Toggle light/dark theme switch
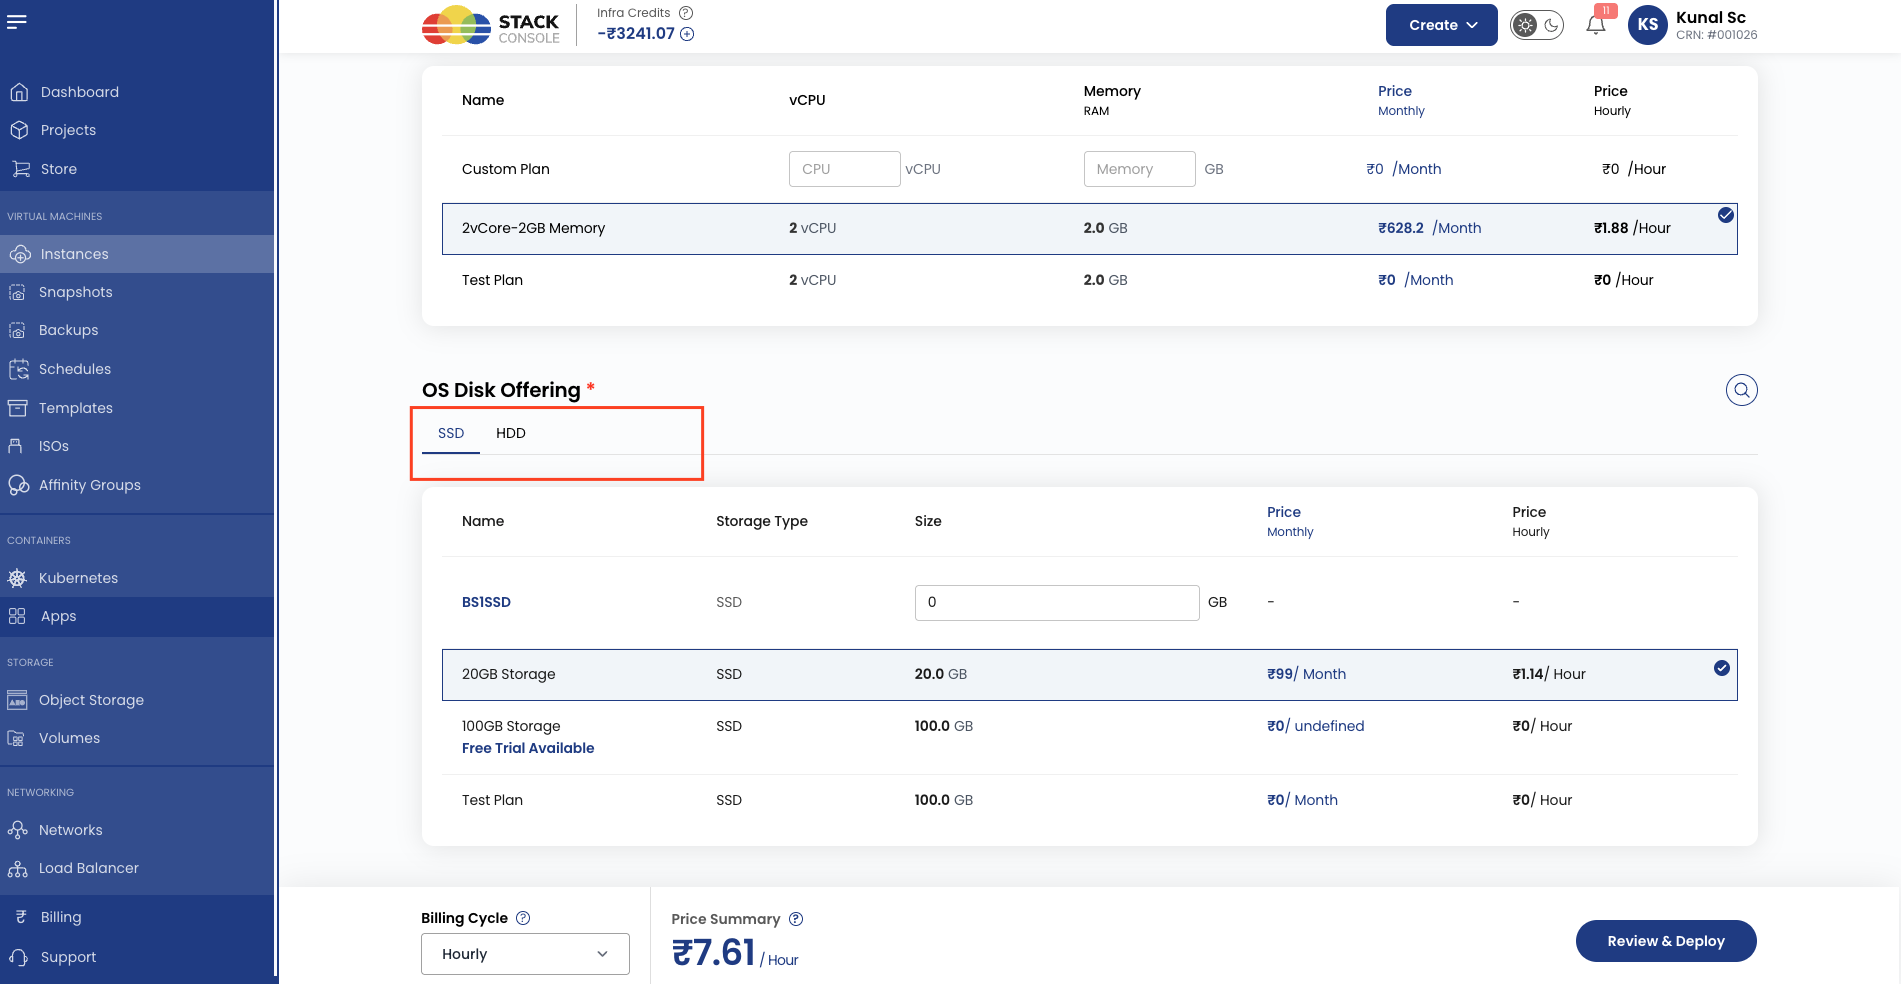The width and height of the screenshot is (1901, 984). coord(1537,25)
